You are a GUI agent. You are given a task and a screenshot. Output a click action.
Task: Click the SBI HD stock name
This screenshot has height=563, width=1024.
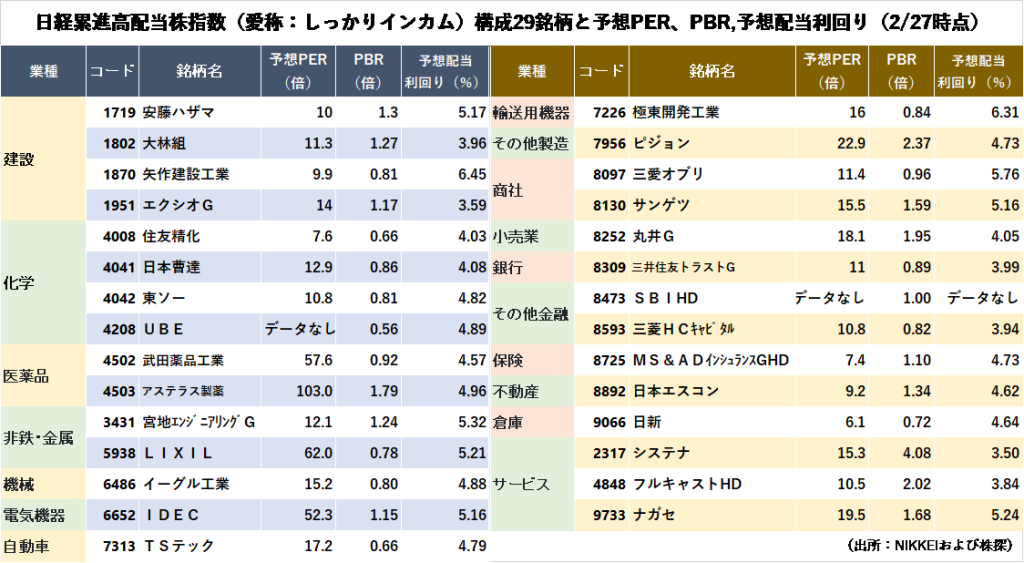(665, 298)
